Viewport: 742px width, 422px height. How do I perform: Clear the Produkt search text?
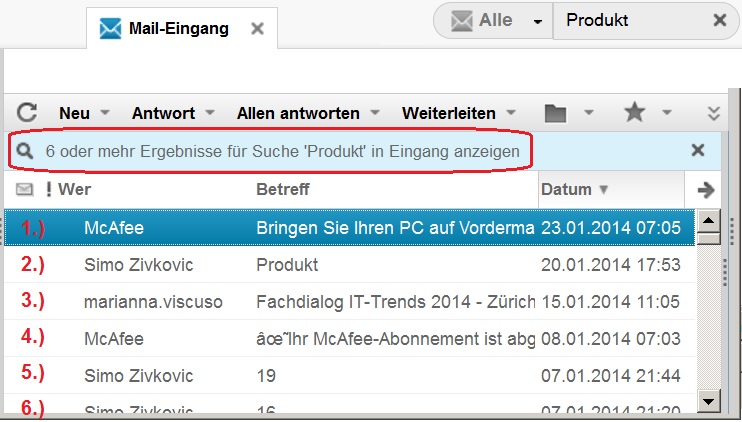click(x=719, y=20)
